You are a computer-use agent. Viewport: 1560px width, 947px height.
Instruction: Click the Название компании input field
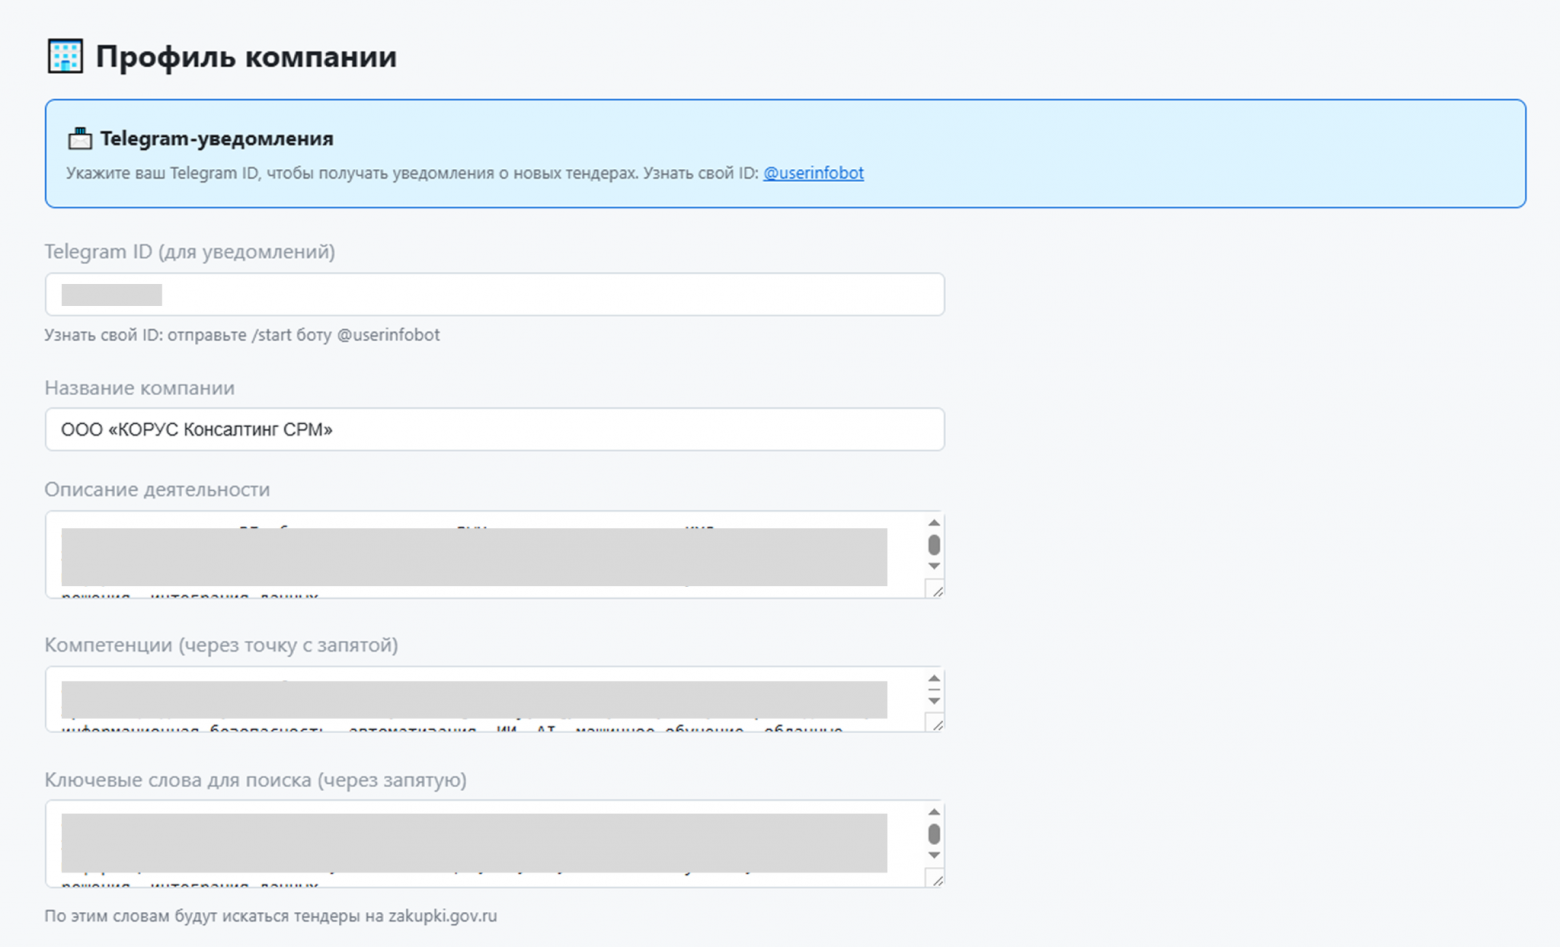[494, 429]
